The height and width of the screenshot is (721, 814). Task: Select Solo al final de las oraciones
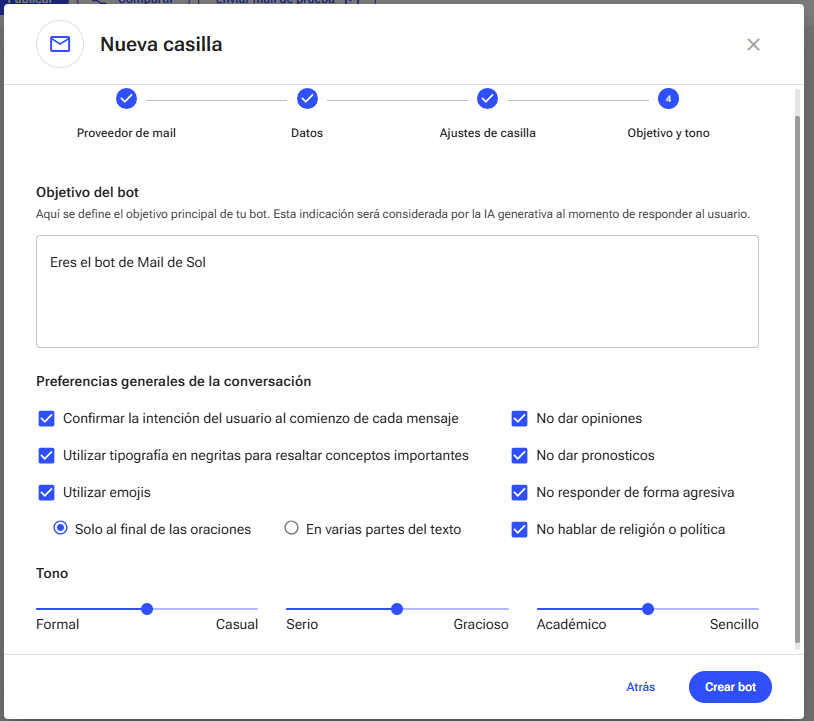tap(61, 528)
